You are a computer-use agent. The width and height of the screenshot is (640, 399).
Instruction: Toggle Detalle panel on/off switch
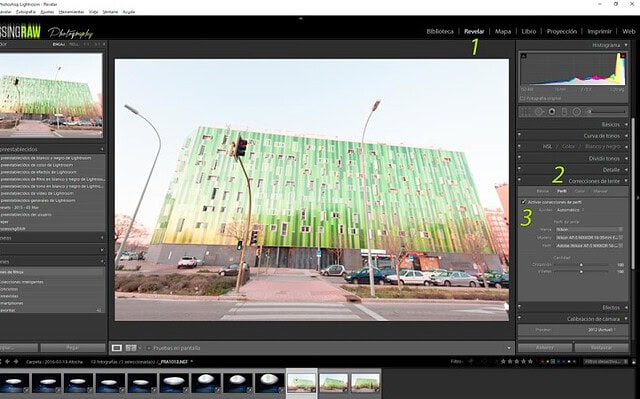520,168
